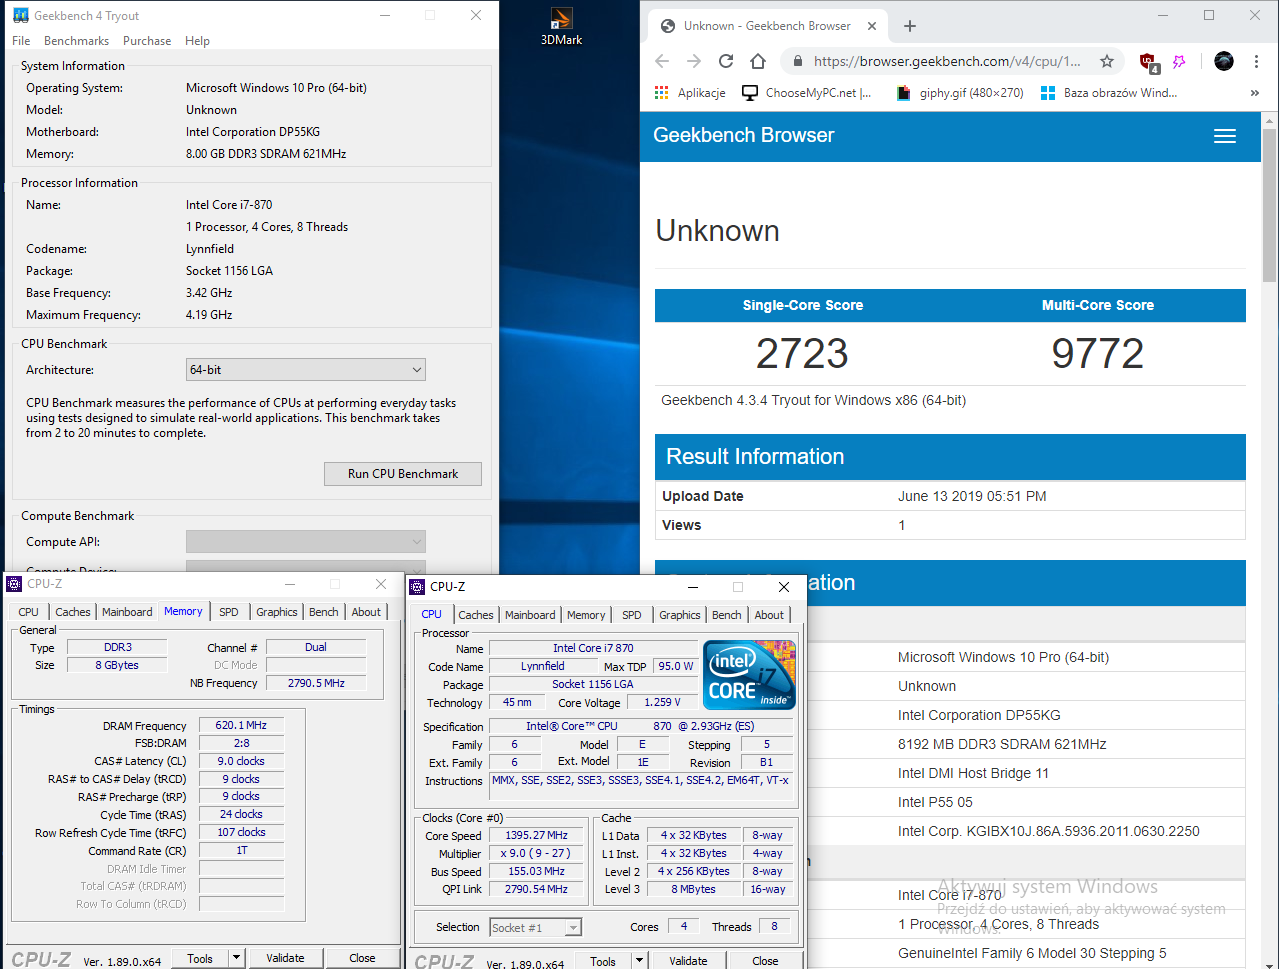Open Purchase menu in Geekbench
The height and width of the screenshot is (969, 1279).
point(147,41)
